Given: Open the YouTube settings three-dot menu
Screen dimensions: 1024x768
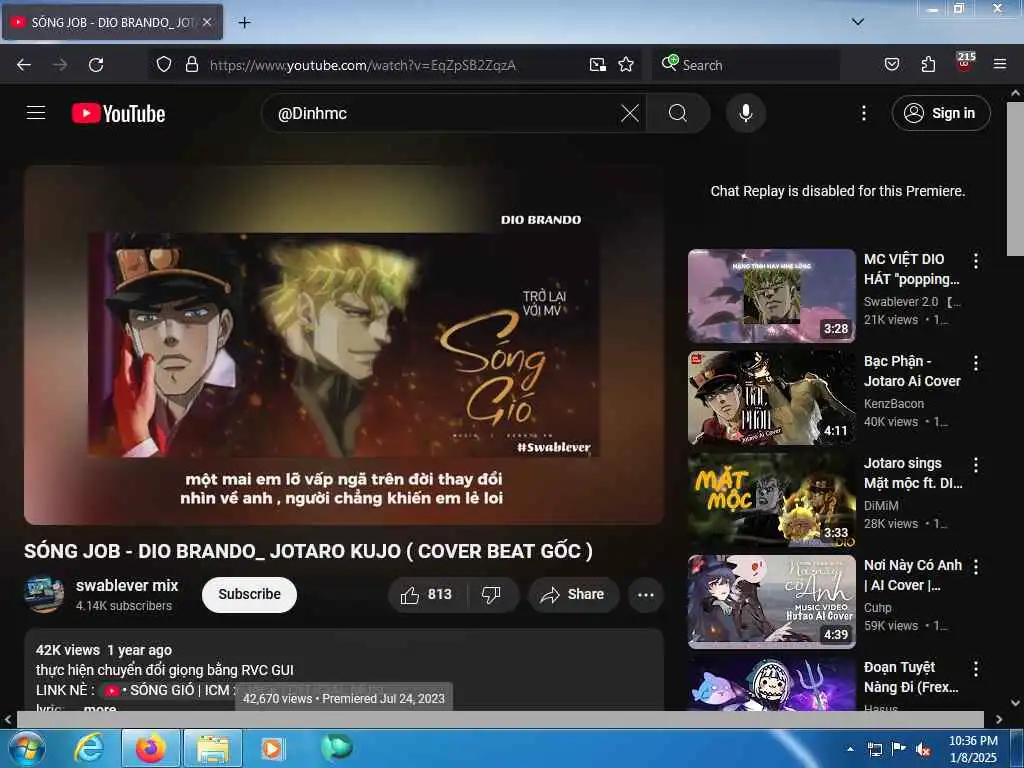Looking at the screenshot, I should 864,113.
